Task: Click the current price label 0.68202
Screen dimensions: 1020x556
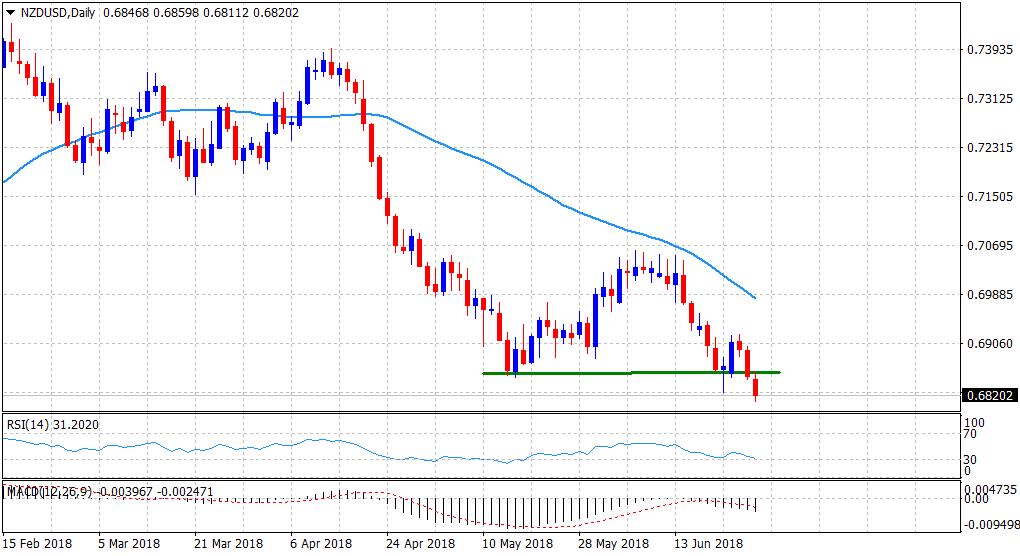Action: pyautogui.click(x=988, y=395)
